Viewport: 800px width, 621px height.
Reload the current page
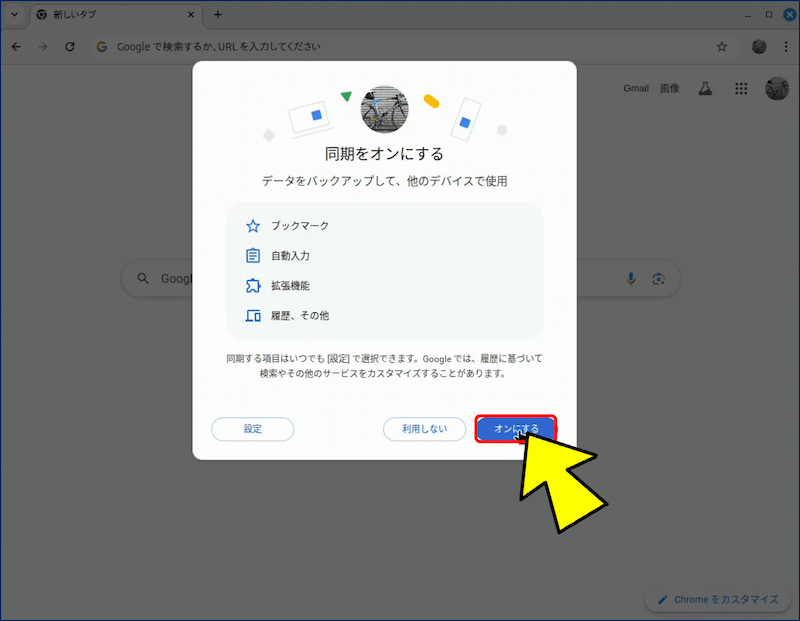click(x=70, y=47)
